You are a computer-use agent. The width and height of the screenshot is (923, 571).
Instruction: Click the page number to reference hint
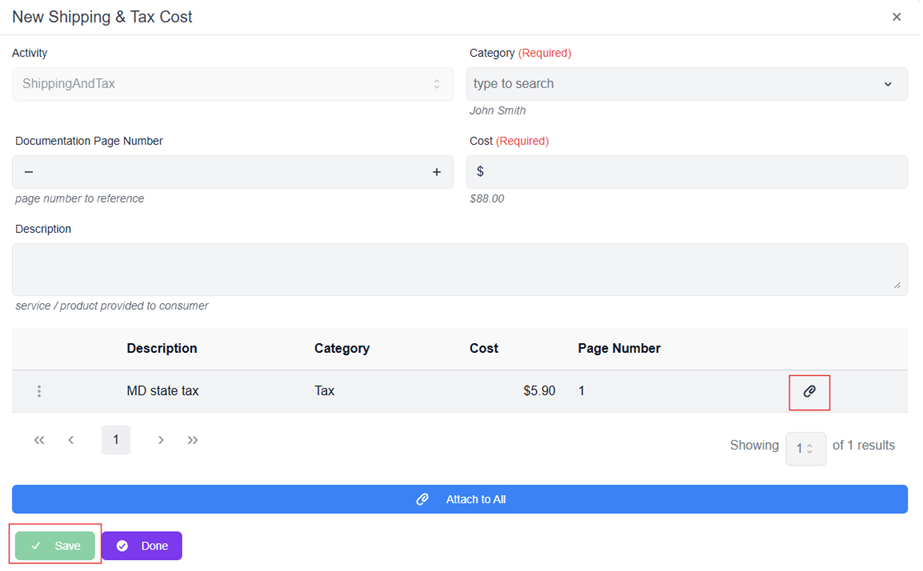[x=79, y=199]
